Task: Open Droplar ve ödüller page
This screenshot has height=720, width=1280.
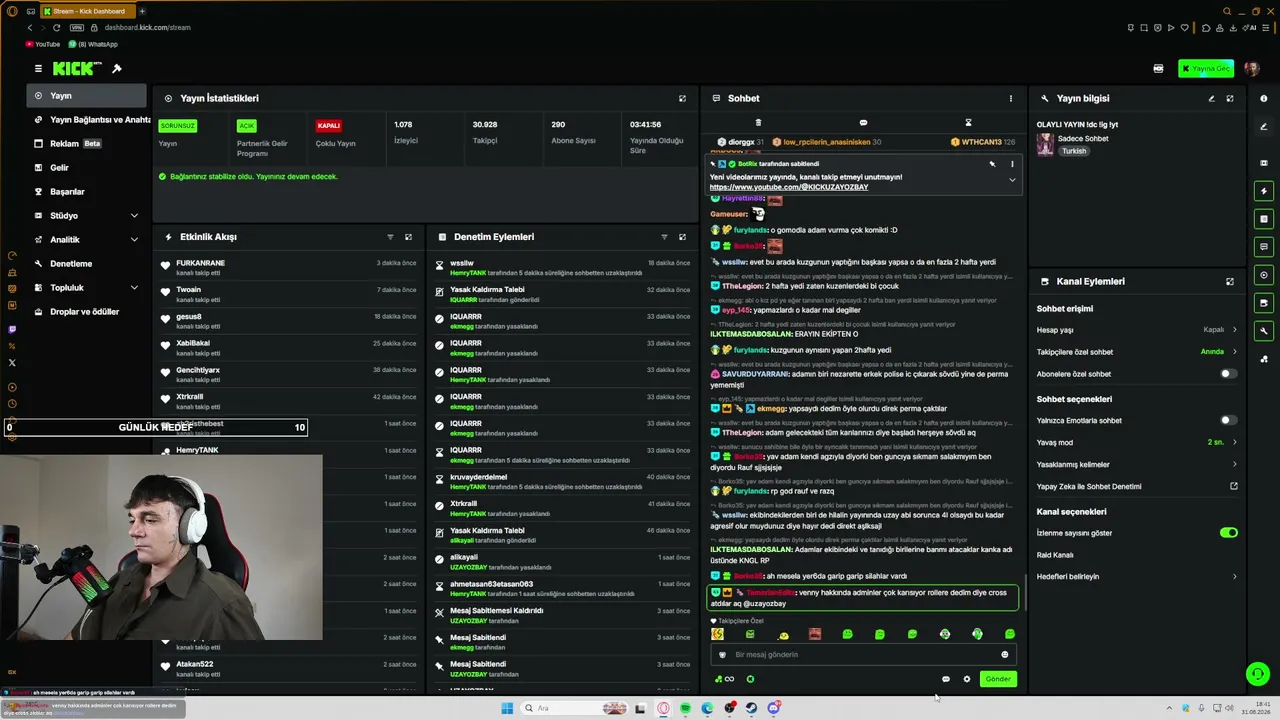Action: point(87,311)
